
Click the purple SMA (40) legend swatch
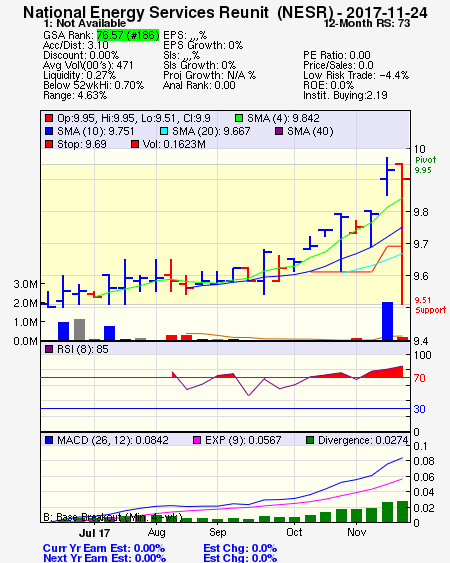279,131
